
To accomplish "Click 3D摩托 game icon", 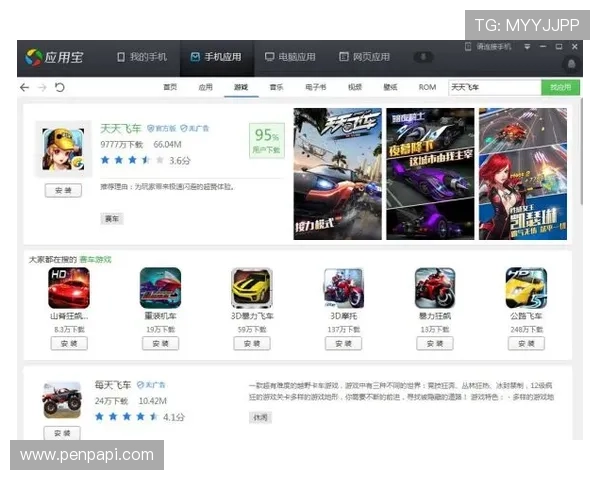I will coord(344,288).
